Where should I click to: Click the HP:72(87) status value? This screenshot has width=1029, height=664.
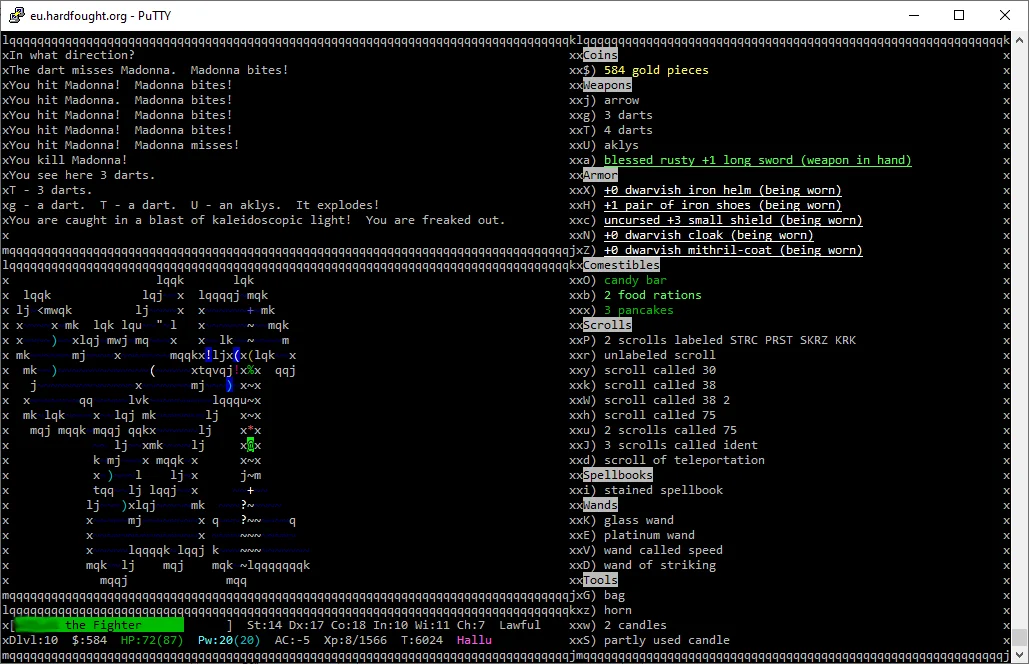(152, 640)
